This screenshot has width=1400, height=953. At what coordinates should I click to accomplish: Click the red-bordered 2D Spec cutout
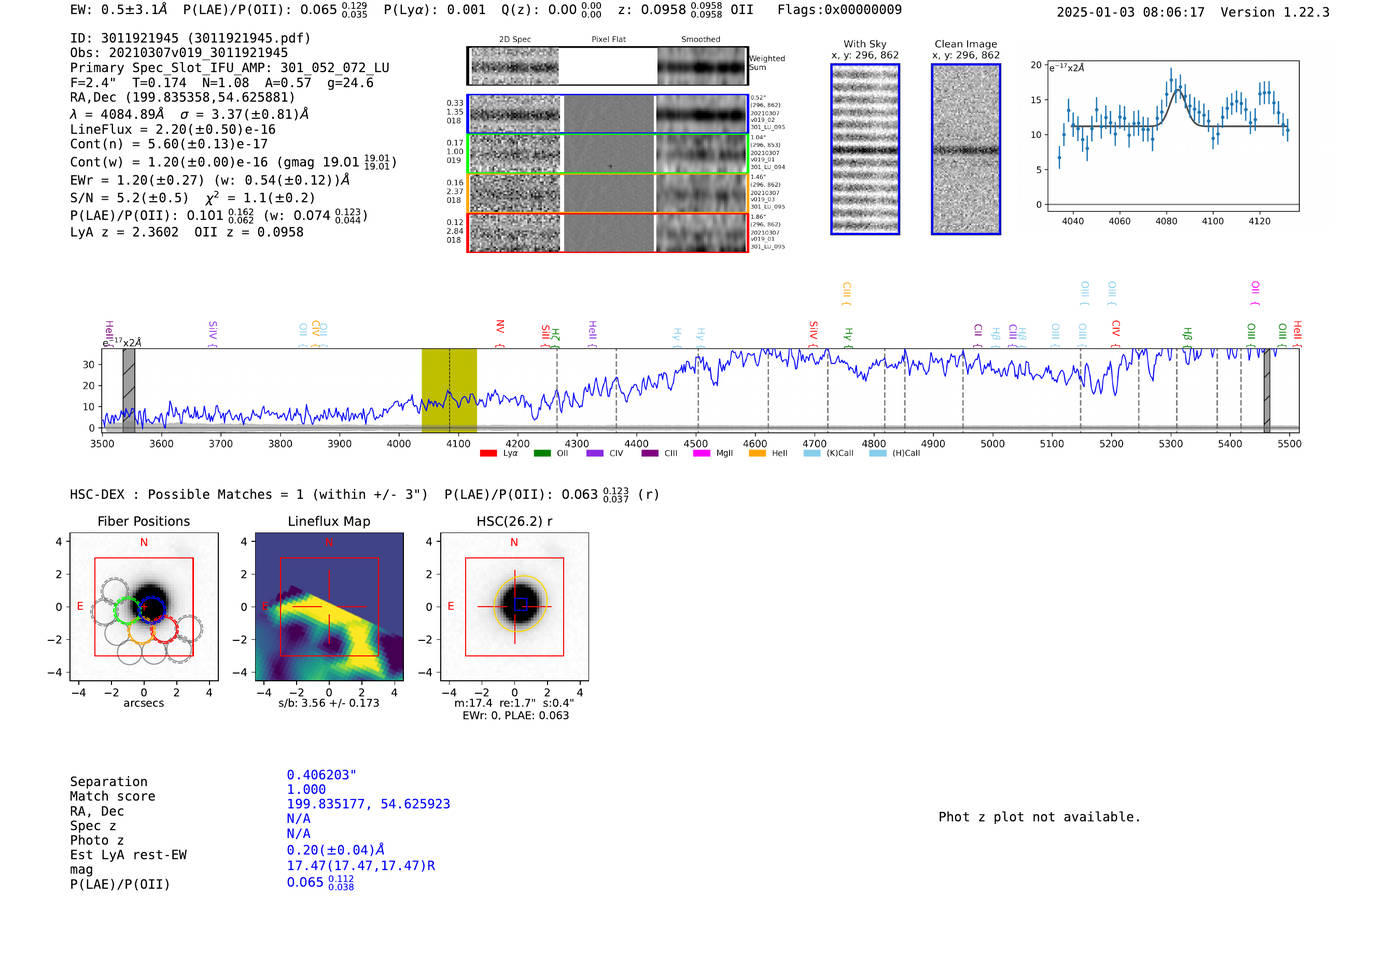514,233
